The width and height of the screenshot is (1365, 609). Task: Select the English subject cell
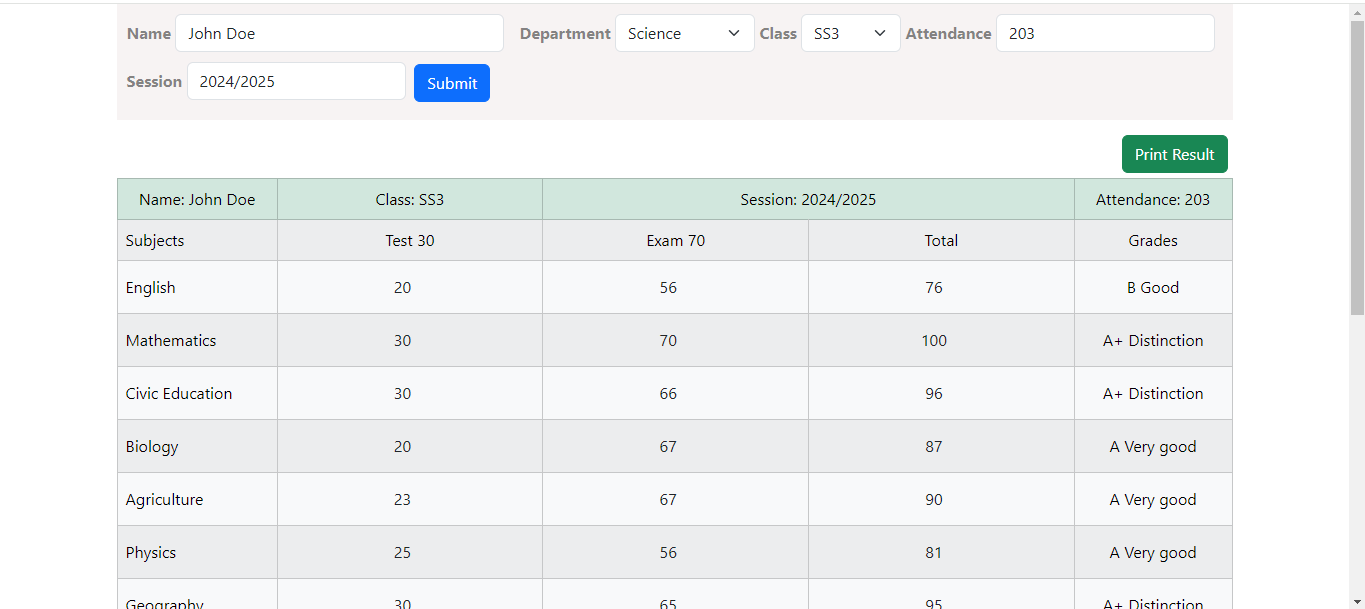pos(151,287)
